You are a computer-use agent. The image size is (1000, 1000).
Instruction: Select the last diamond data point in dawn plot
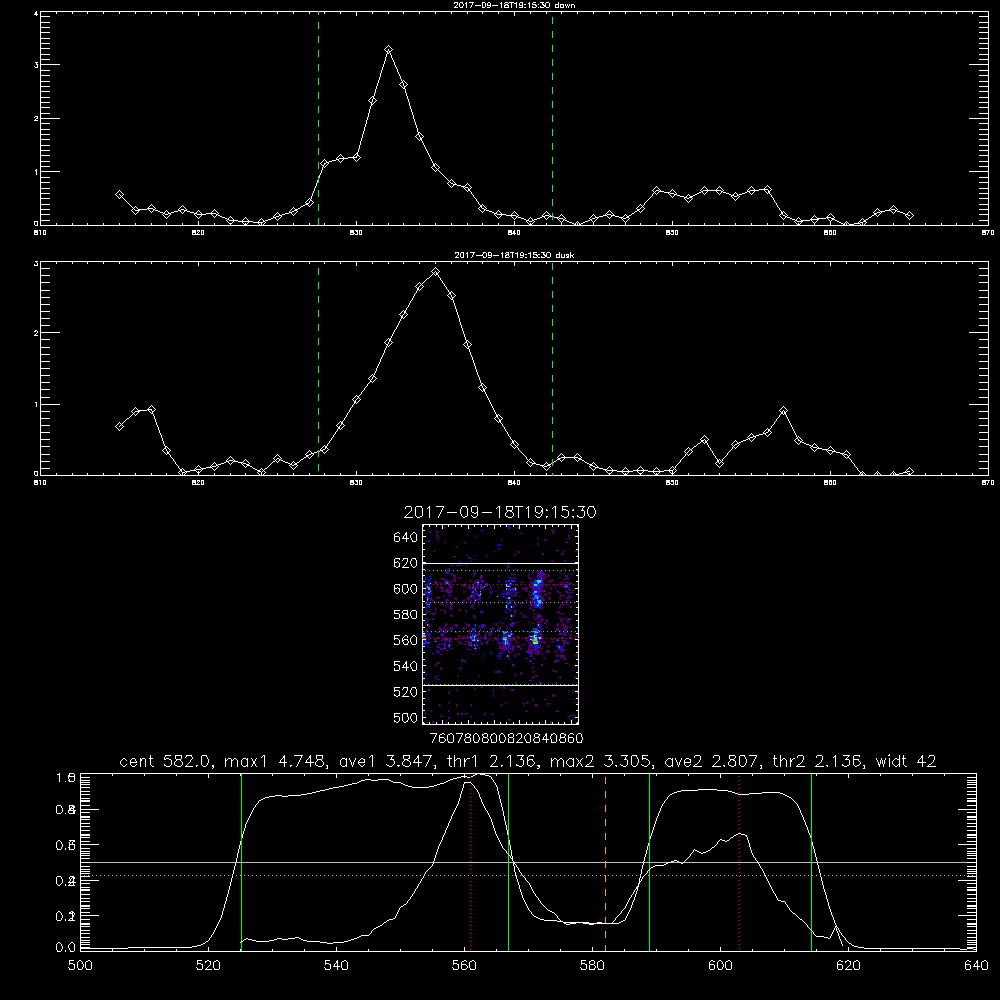point(909,216)
